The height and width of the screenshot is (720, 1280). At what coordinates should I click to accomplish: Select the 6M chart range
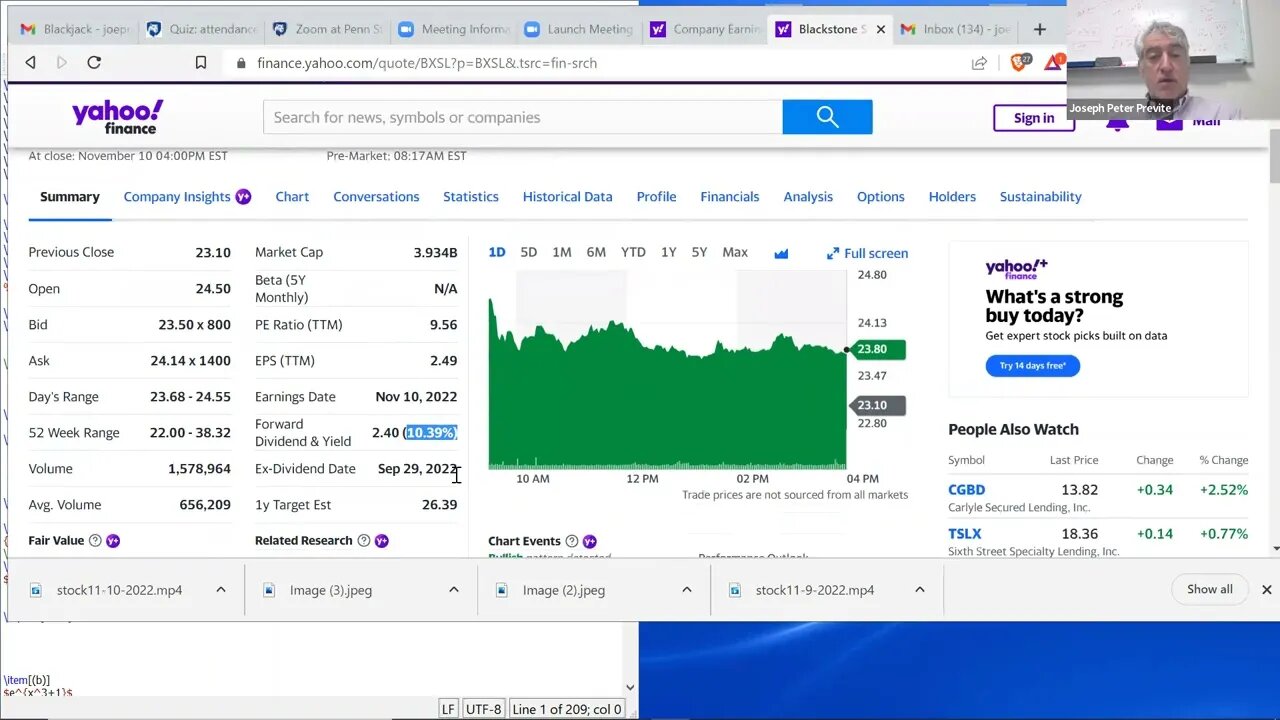tap(596, 252)
